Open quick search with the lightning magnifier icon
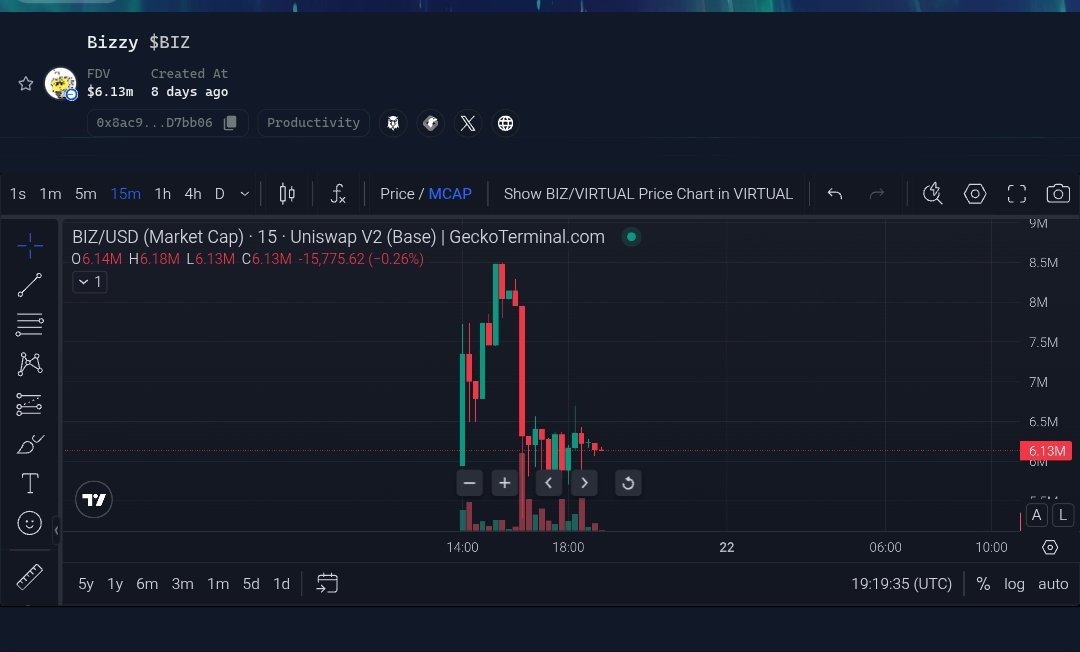Image resolution: width=1080 pixels, height=652 pixels. coord(932,193)
